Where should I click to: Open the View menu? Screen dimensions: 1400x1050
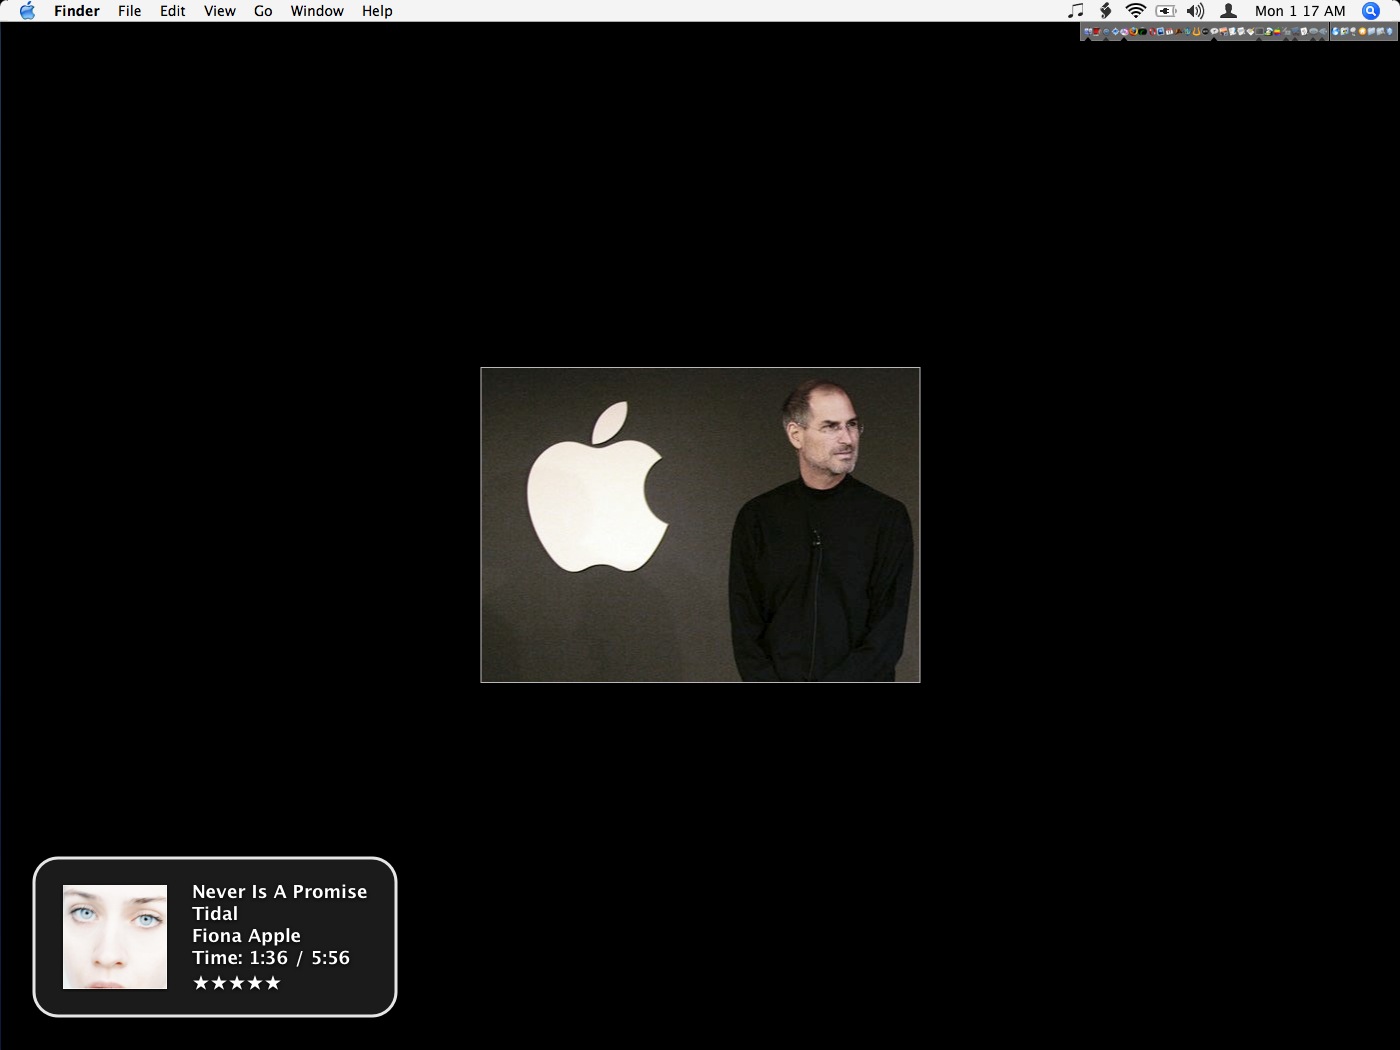(220, 11)
